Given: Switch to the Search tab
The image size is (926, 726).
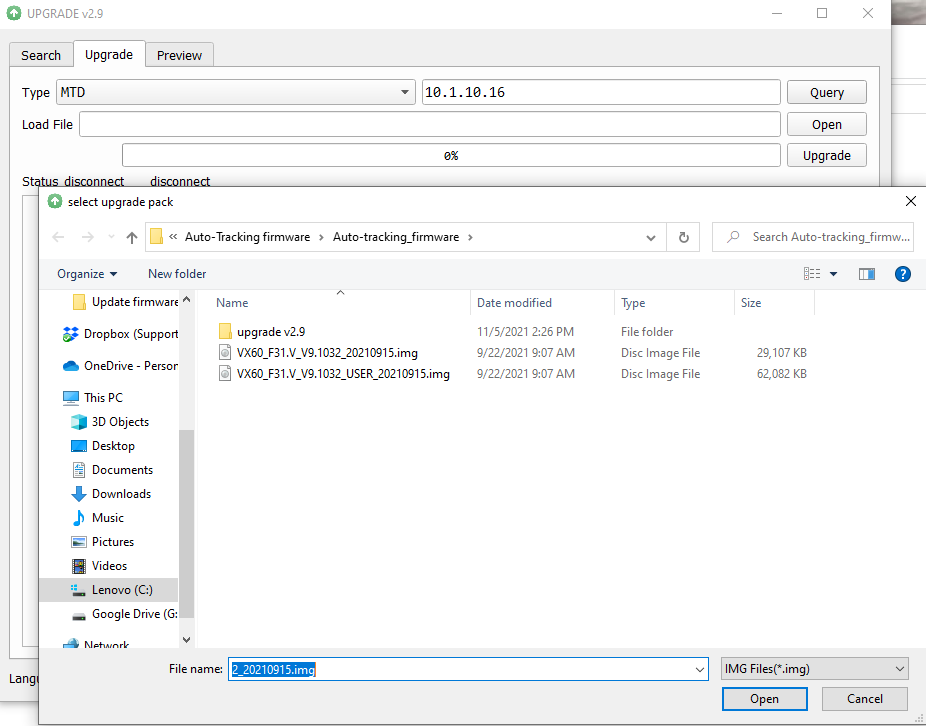Looking at the screenshot, I should (x=40, y=55).
